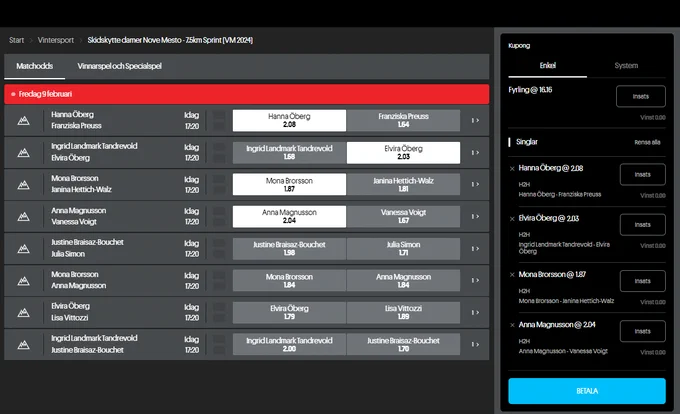Select Justine Braisaz-Bouchet 1.70 odds

pyautogui.click(x=403, y=344)
